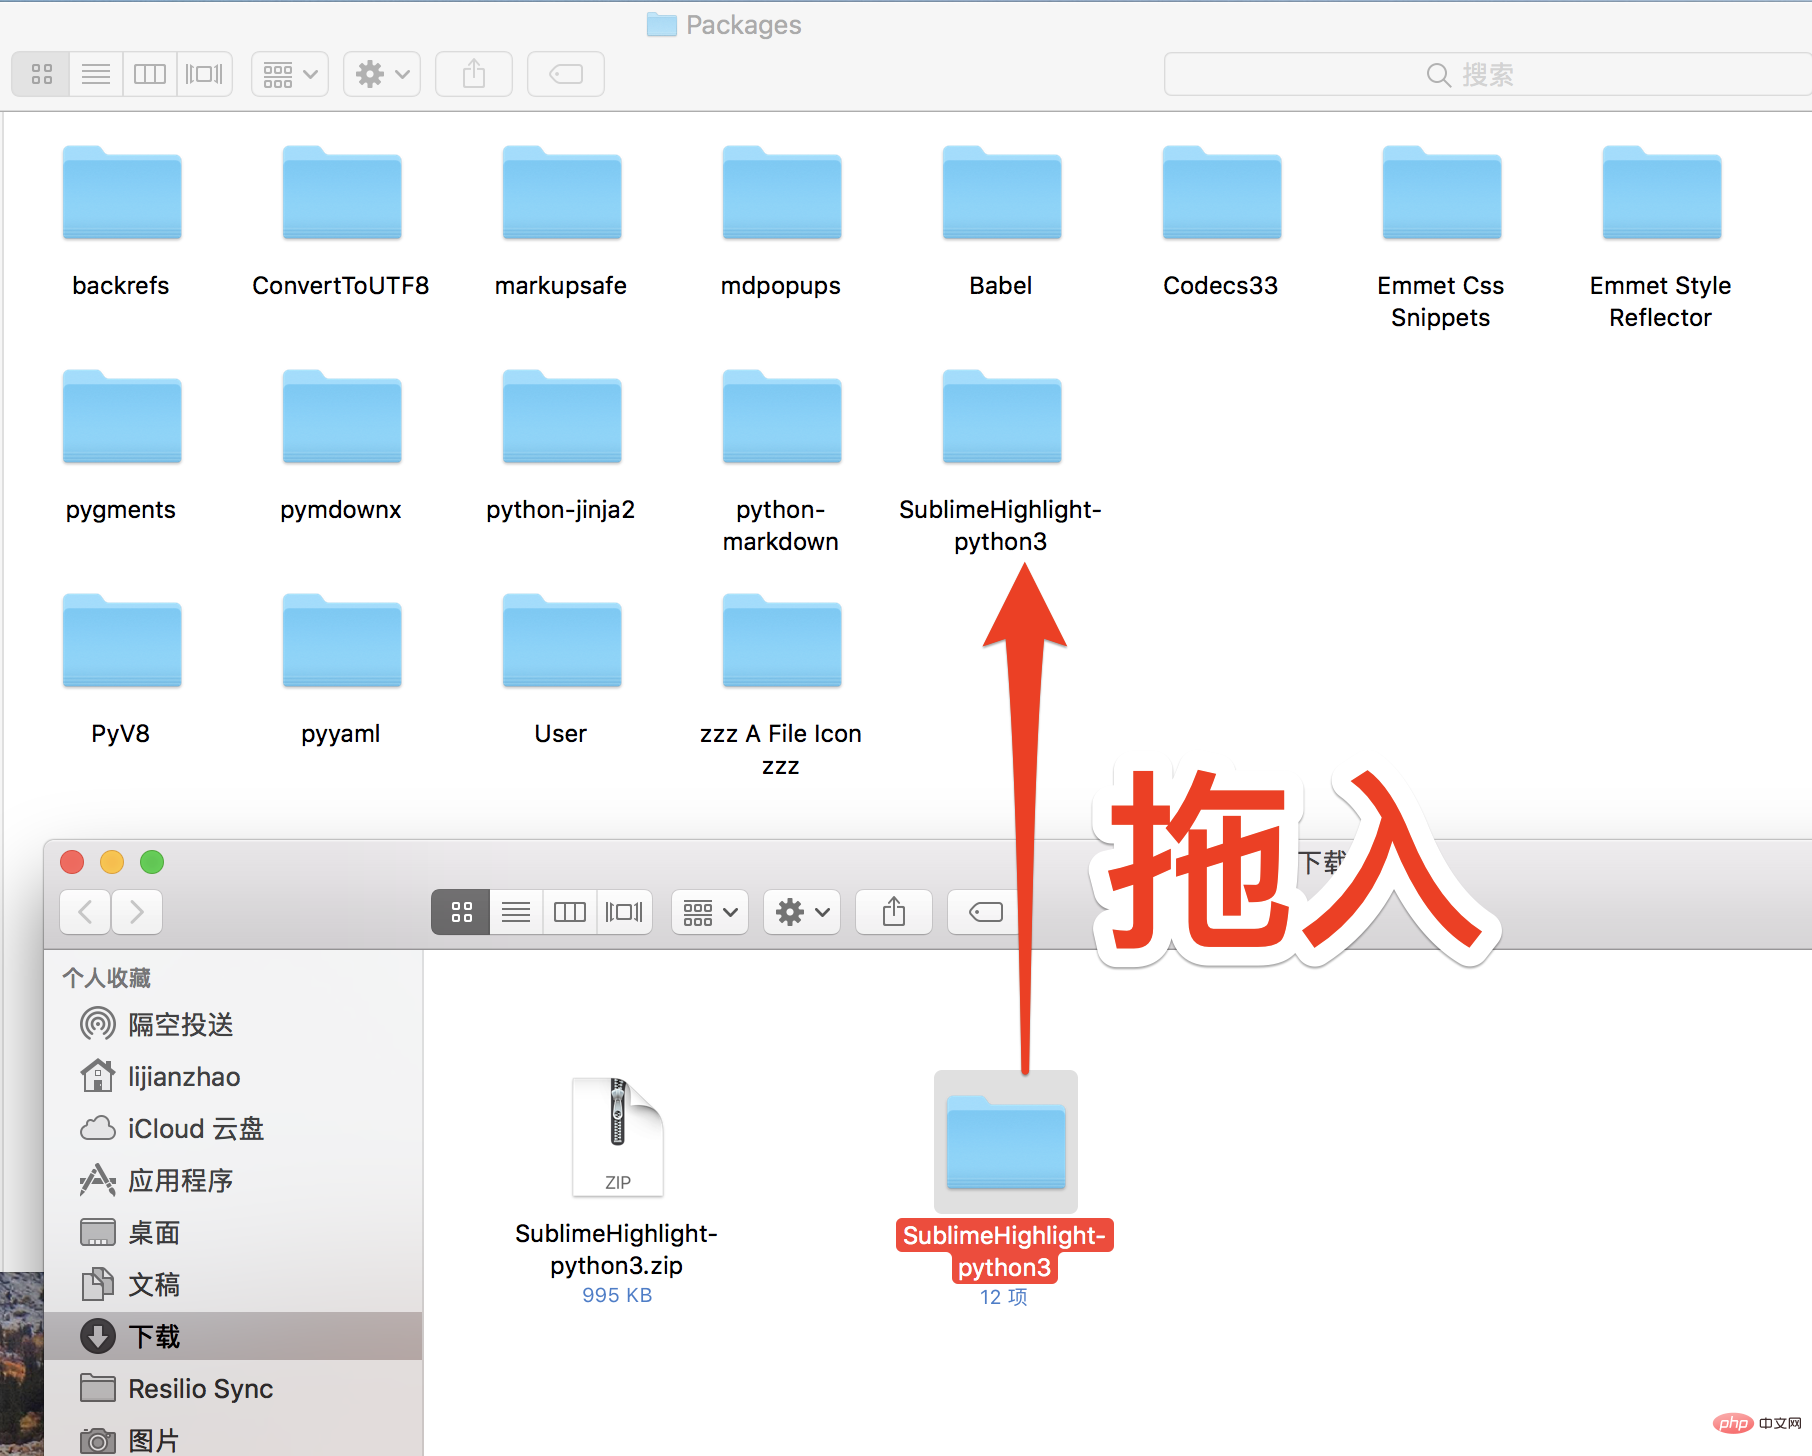1812x1456 pixels.
Task: Select the pymdownx folder
Action: [342, 417]
